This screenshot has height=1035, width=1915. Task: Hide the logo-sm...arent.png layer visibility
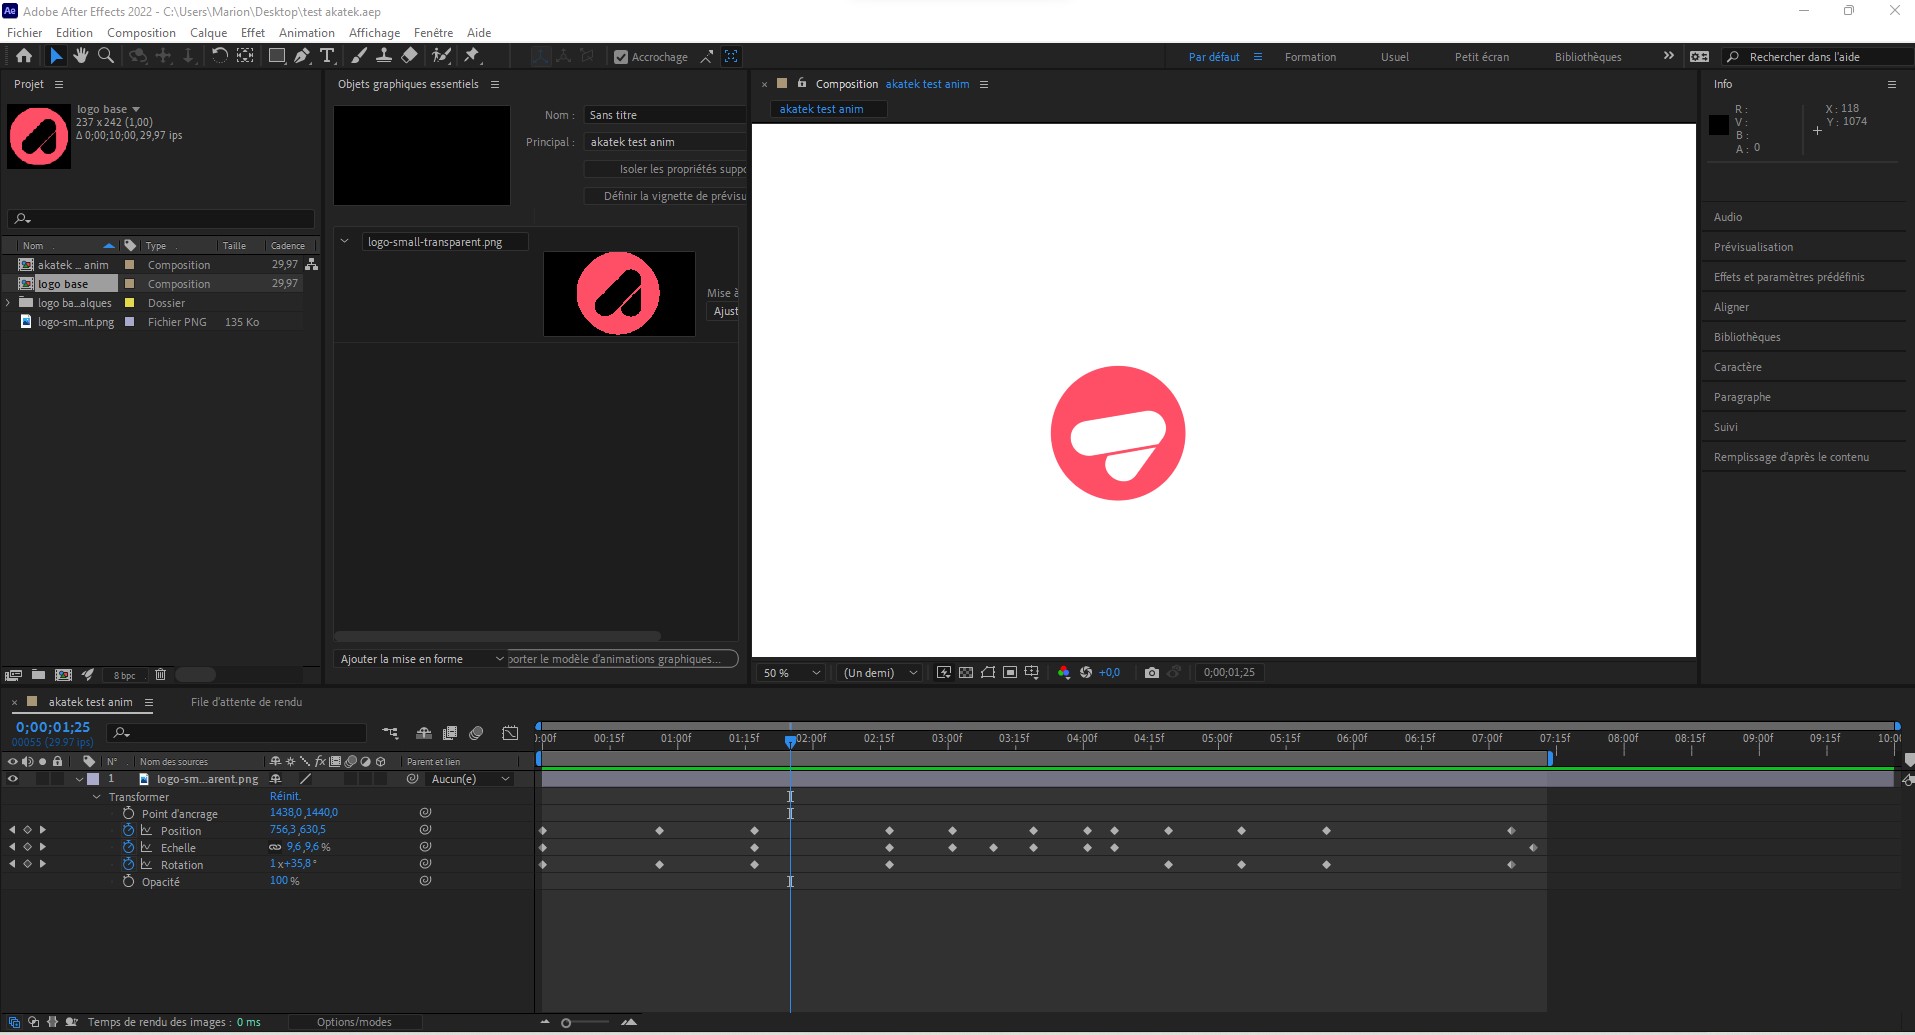pyautogui.click(x=11, y=779)
